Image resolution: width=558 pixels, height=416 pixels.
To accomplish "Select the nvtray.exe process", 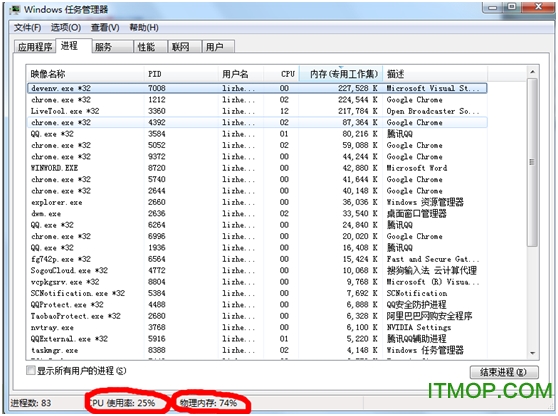I will pyautogui.click(x=257, y=327).
